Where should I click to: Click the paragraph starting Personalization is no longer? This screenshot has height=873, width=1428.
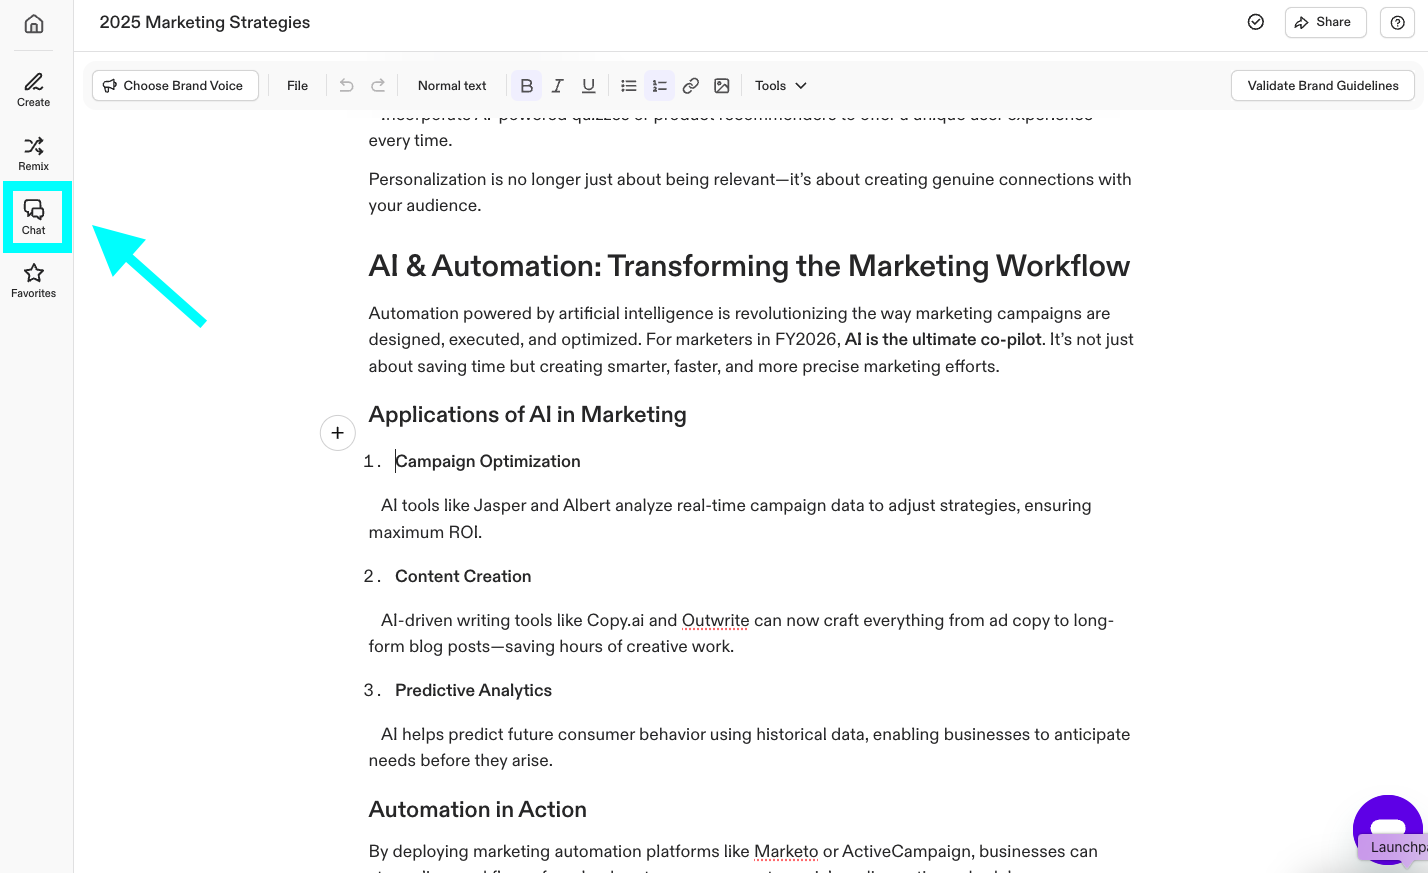[750, 192]
